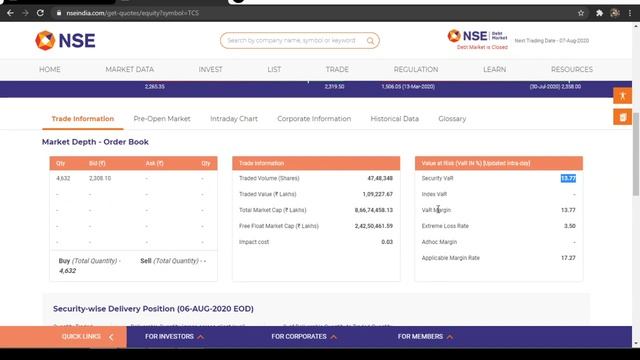640x360 pixels.
Task: Reload the page with the refresh icon
Action: coord(40,13)
